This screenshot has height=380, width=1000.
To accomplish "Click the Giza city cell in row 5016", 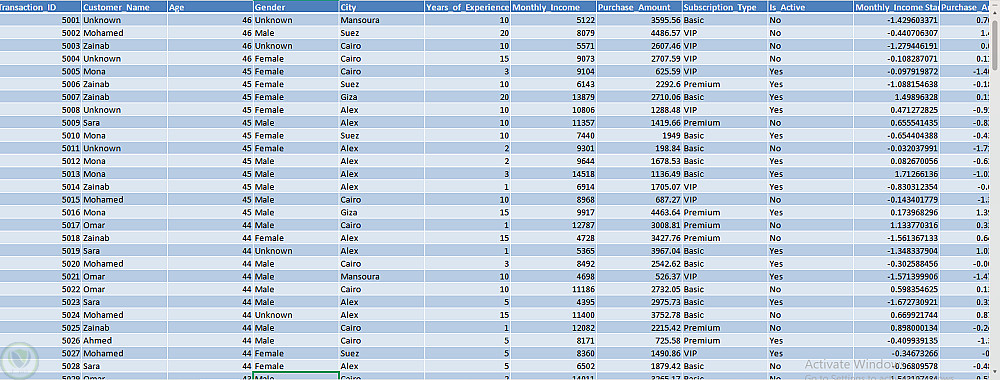I will [x=381, y=212].
